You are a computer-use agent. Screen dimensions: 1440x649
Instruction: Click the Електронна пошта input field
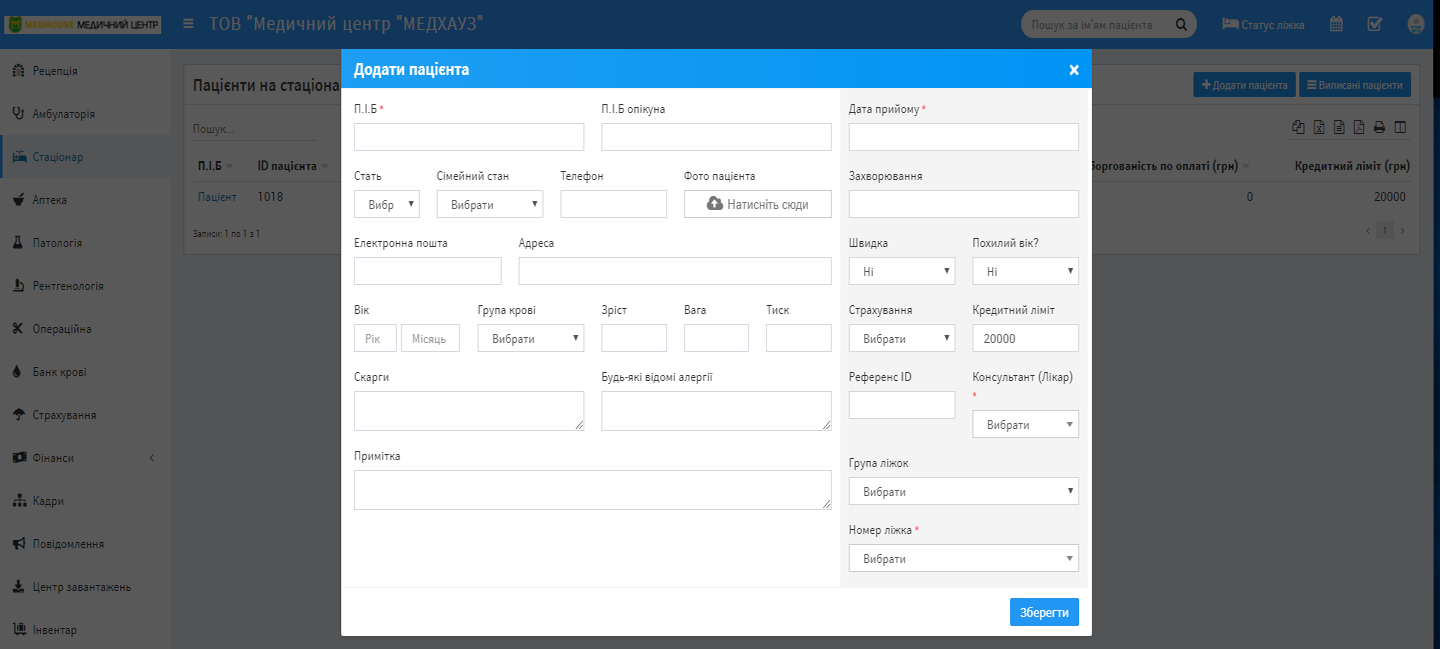[428, 271]
